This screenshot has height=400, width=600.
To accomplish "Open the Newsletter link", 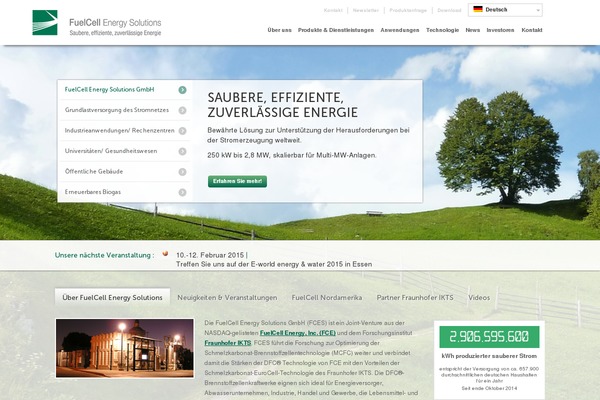I will (366, 10).
